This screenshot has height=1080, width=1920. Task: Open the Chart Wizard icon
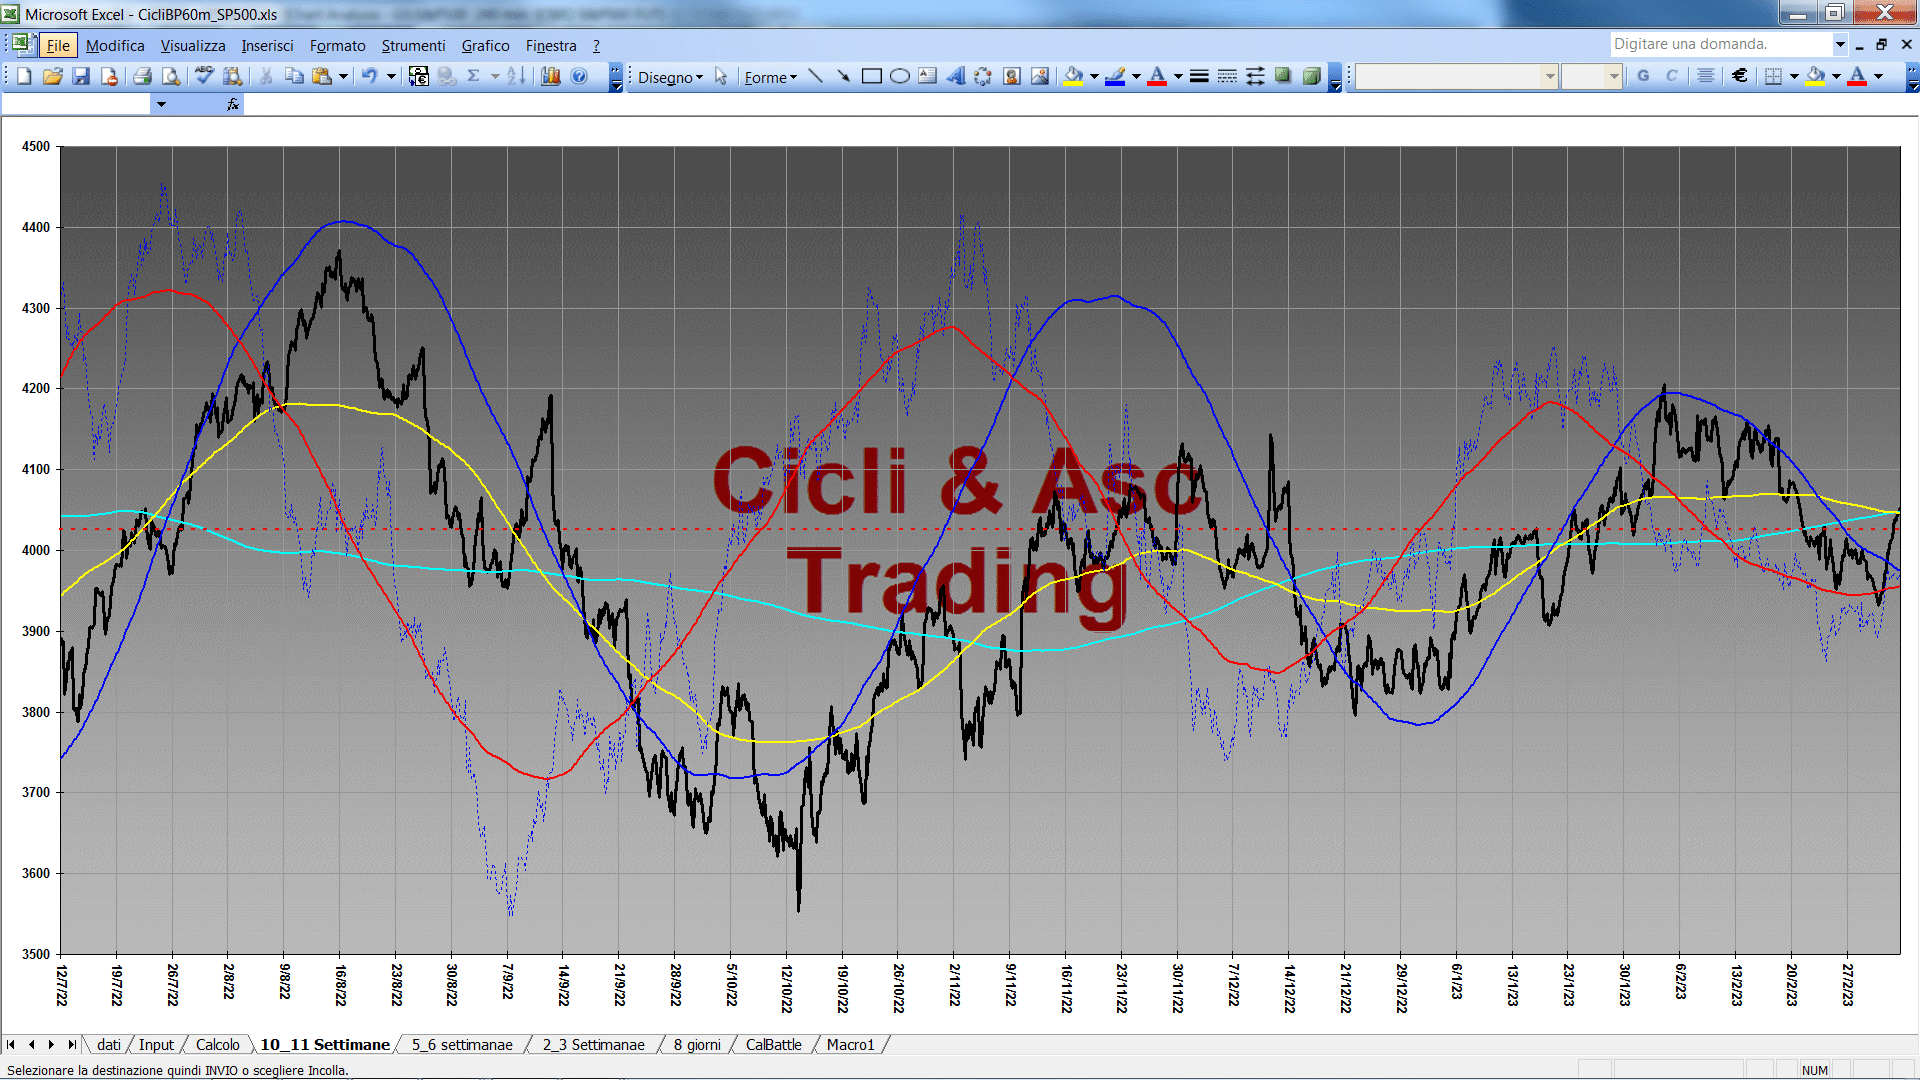click(x=550, y=76)
